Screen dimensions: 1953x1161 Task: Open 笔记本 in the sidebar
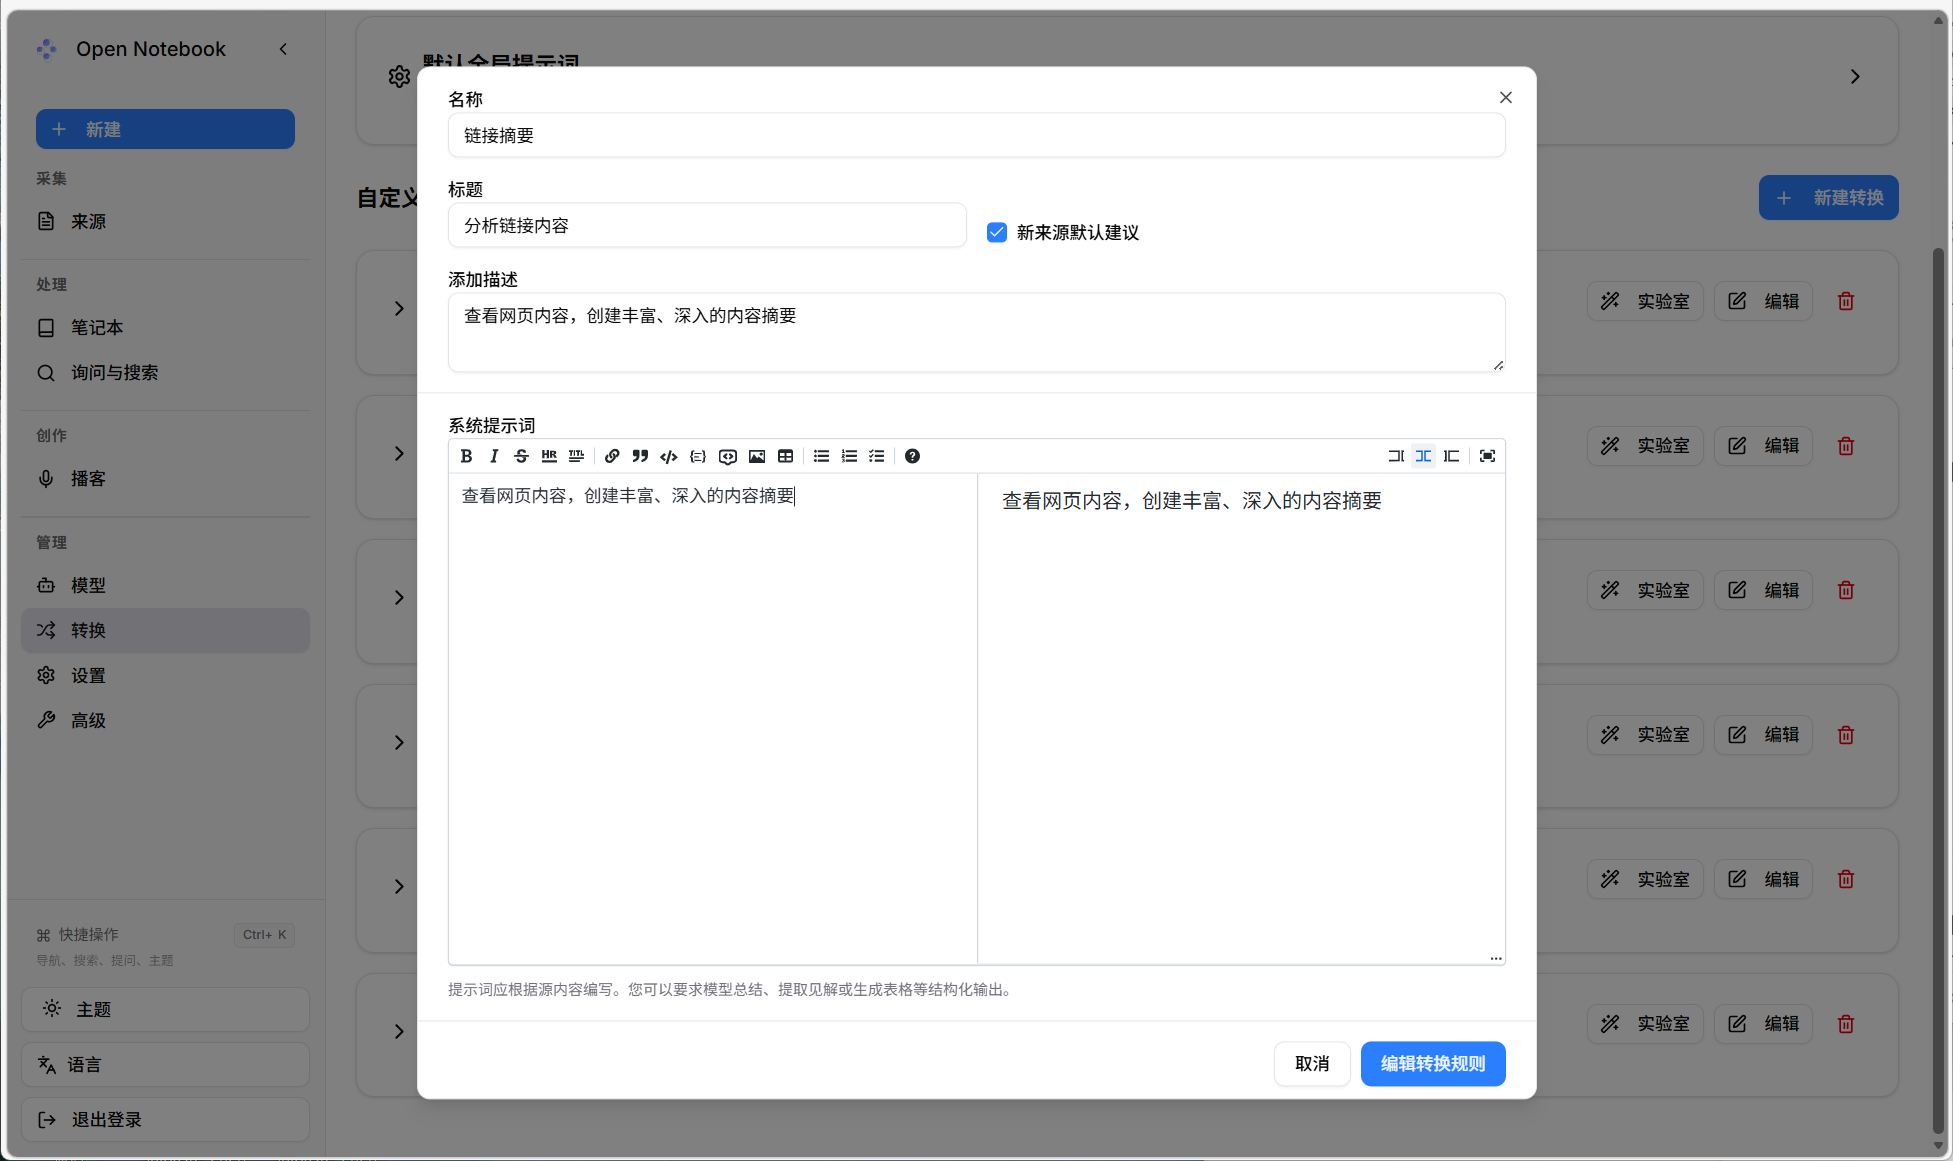[97, 328]
